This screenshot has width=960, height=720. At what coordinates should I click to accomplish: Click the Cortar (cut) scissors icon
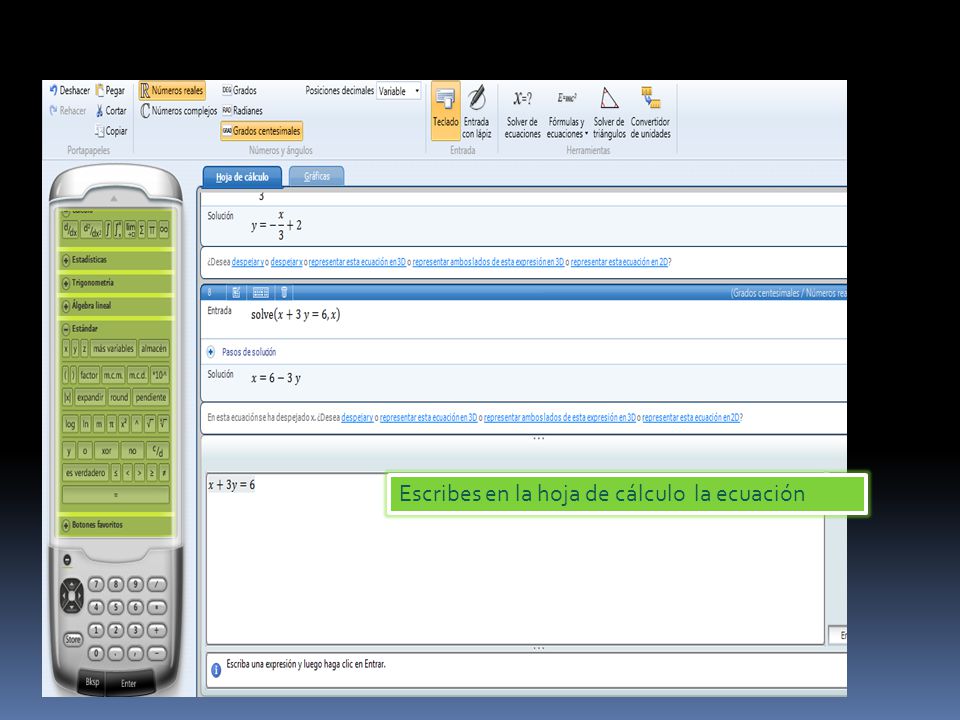100,111
